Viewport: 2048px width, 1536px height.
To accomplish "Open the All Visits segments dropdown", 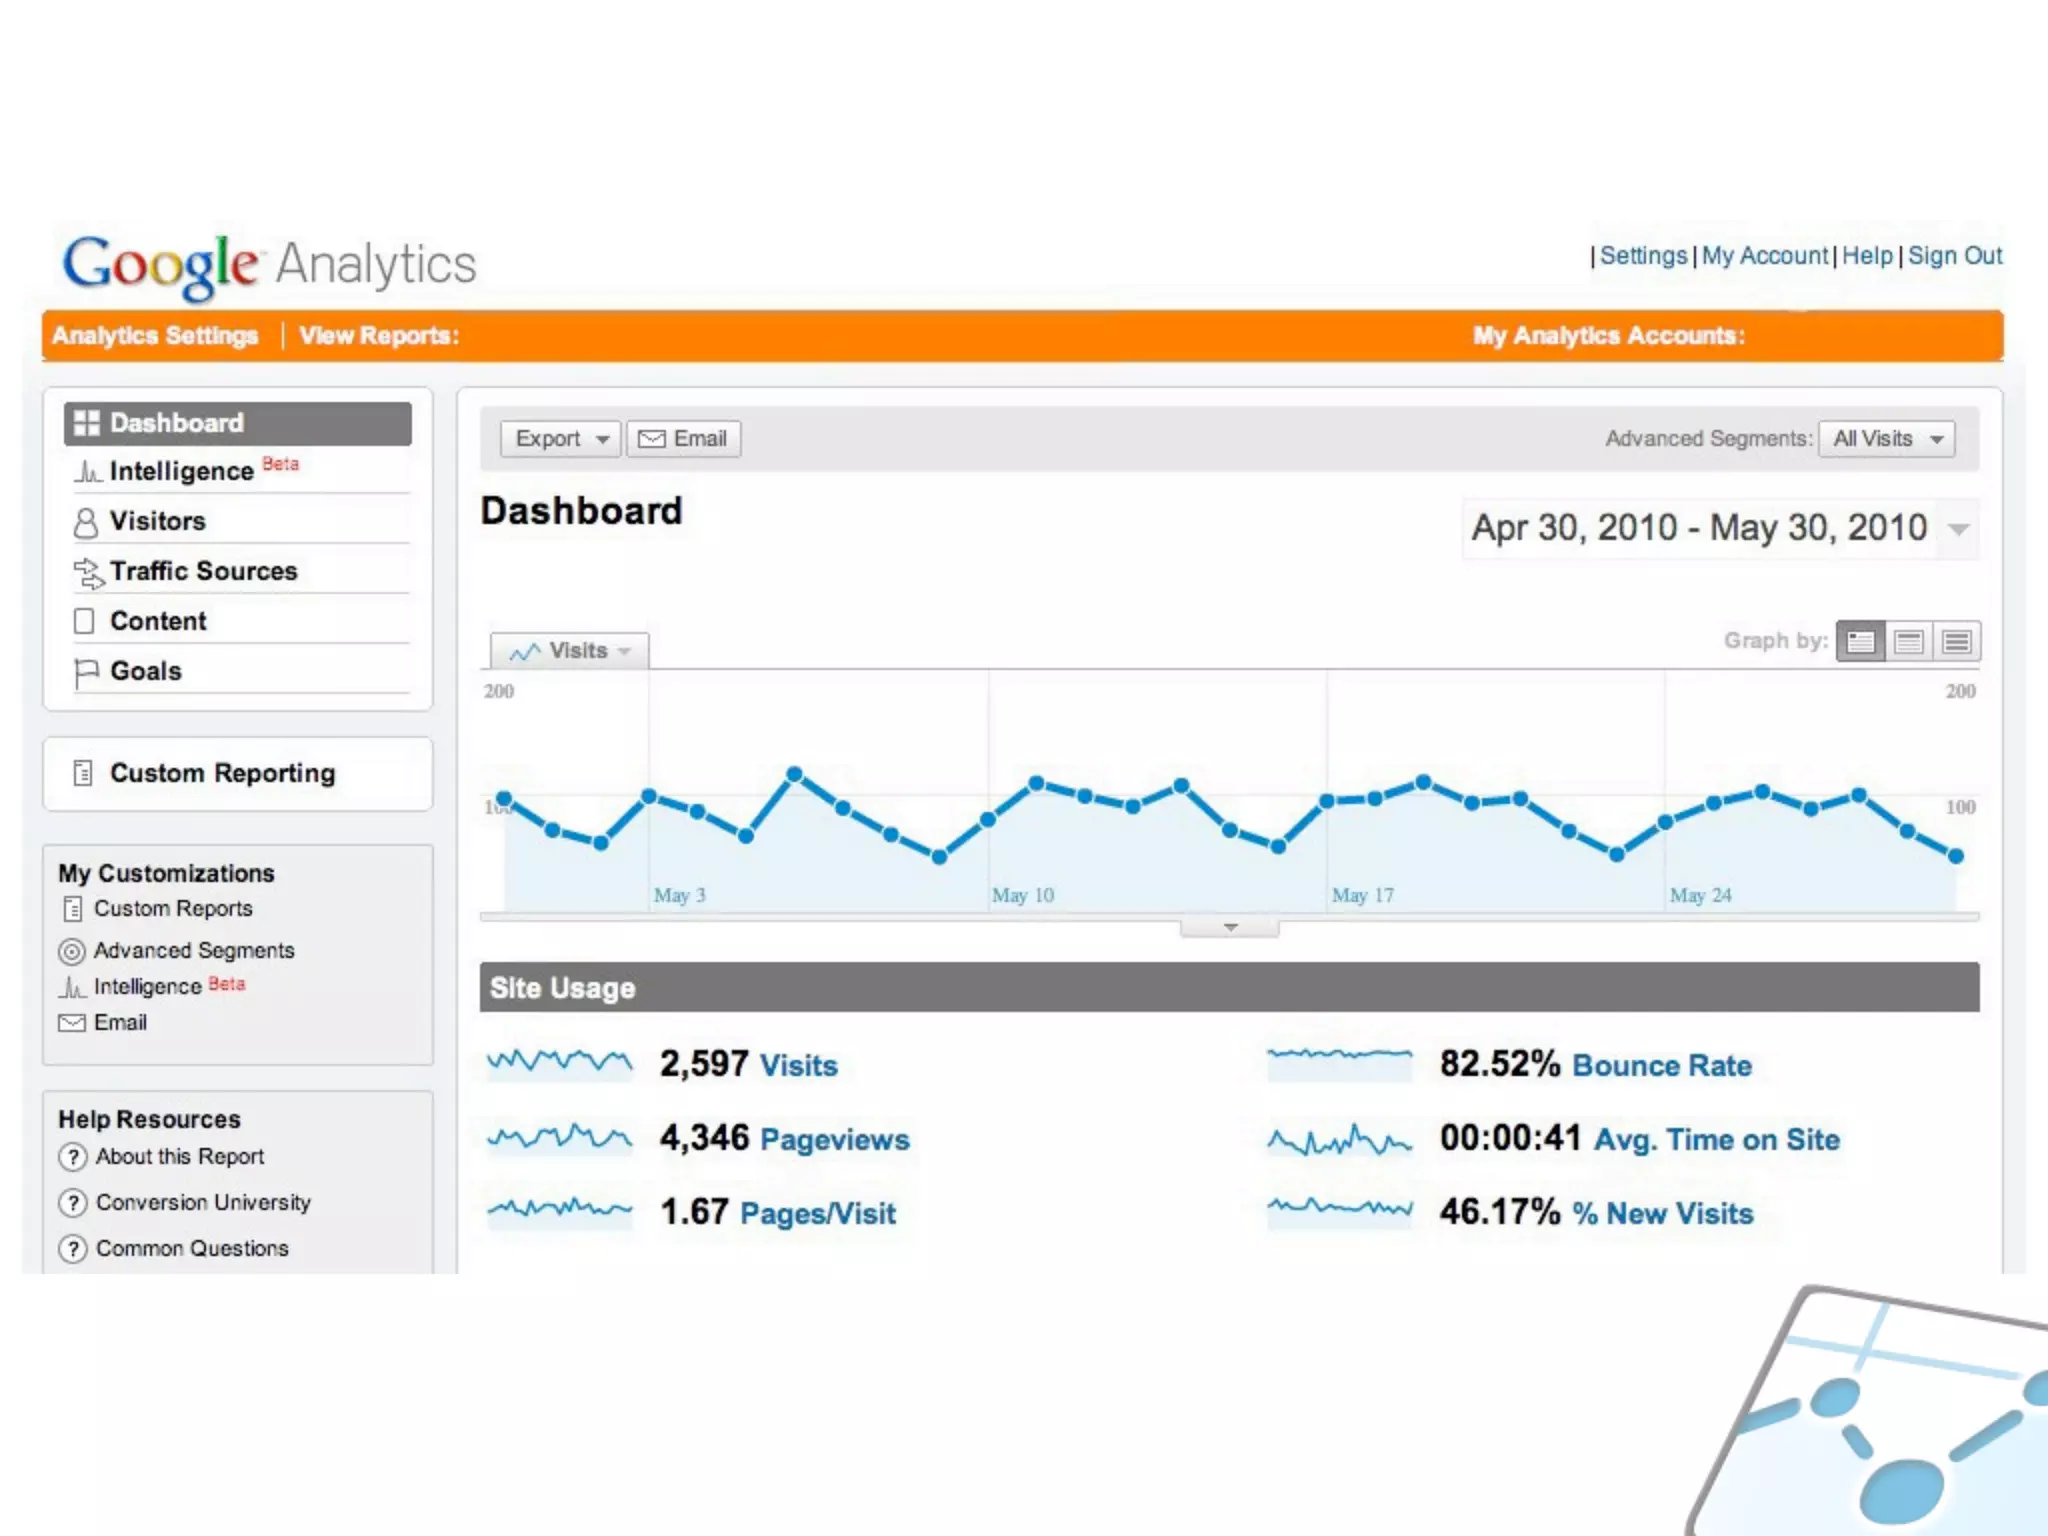I will 1886,439.
